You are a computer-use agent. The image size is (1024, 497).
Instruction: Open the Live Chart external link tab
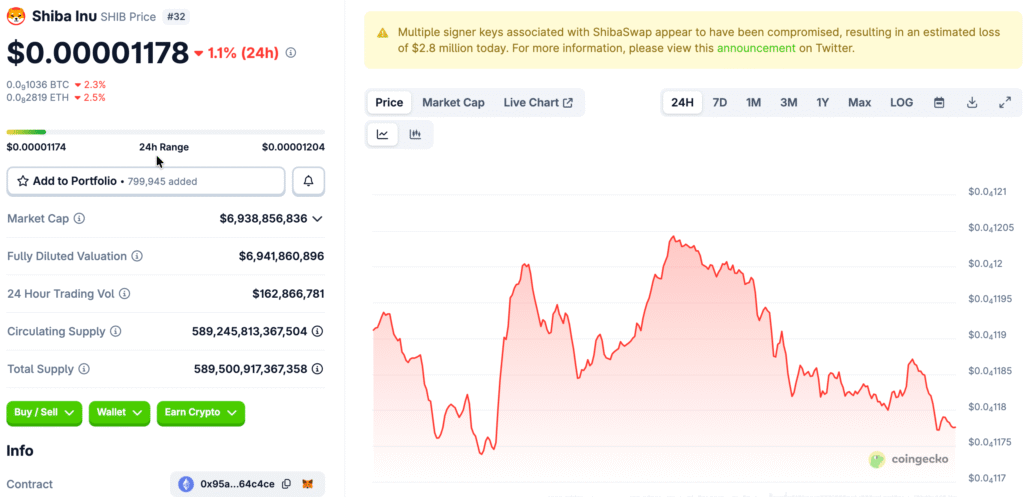coord(538,103)
